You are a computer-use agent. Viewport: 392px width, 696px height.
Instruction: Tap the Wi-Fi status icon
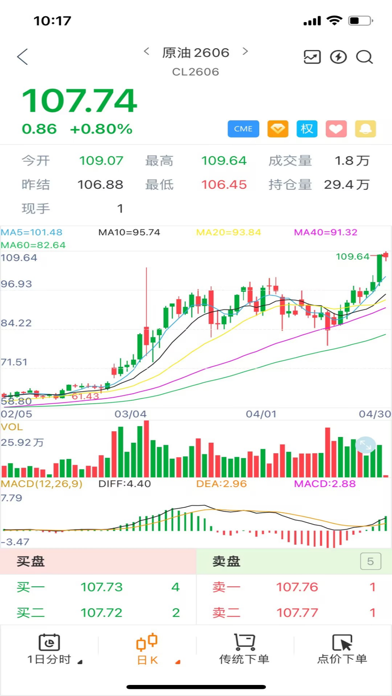333,20
